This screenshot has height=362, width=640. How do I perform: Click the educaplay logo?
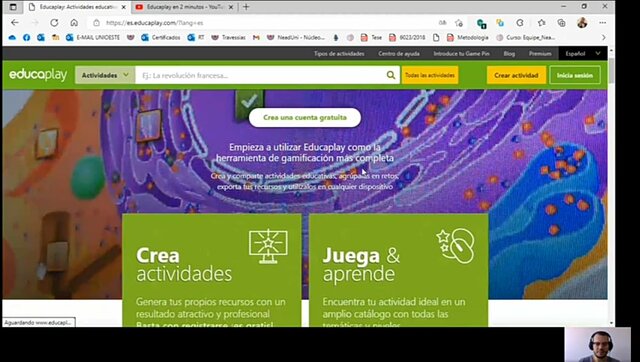pos(38,75)
